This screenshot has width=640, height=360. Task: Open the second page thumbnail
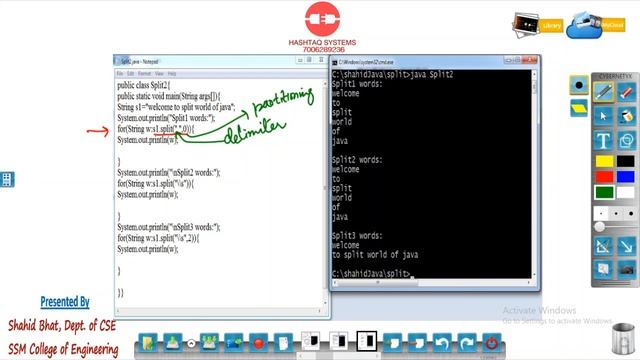tap(338, 340)
